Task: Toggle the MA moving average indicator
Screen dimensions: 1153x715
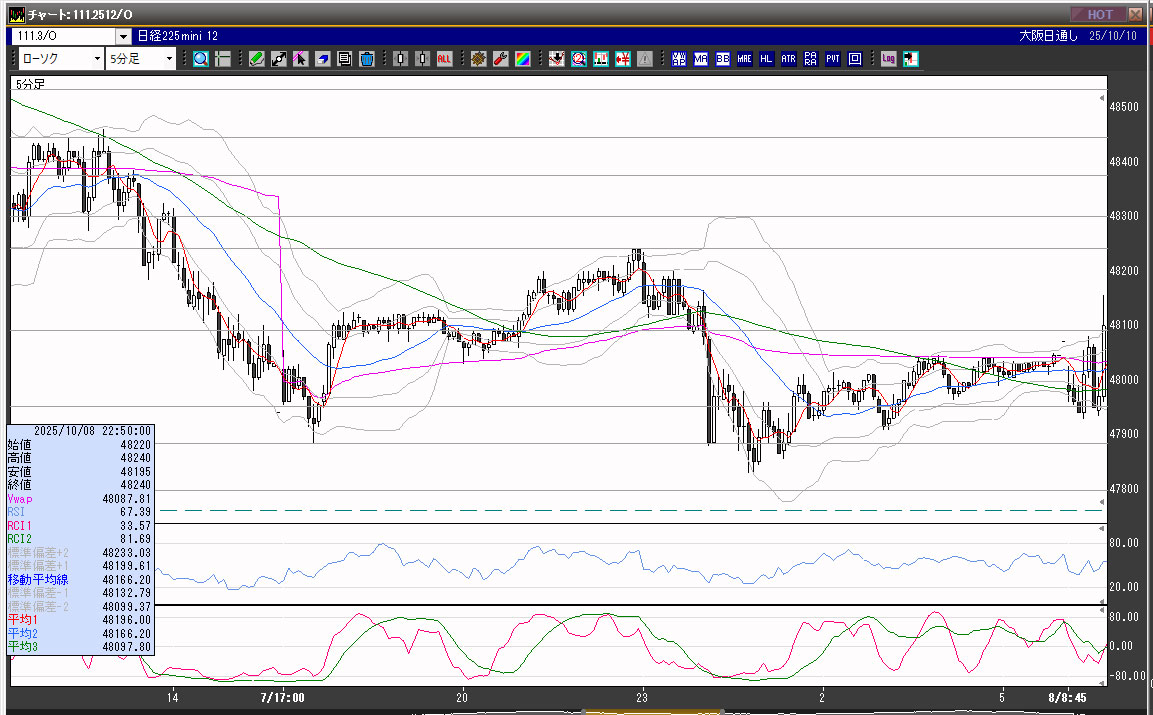Action: point(701,59)
